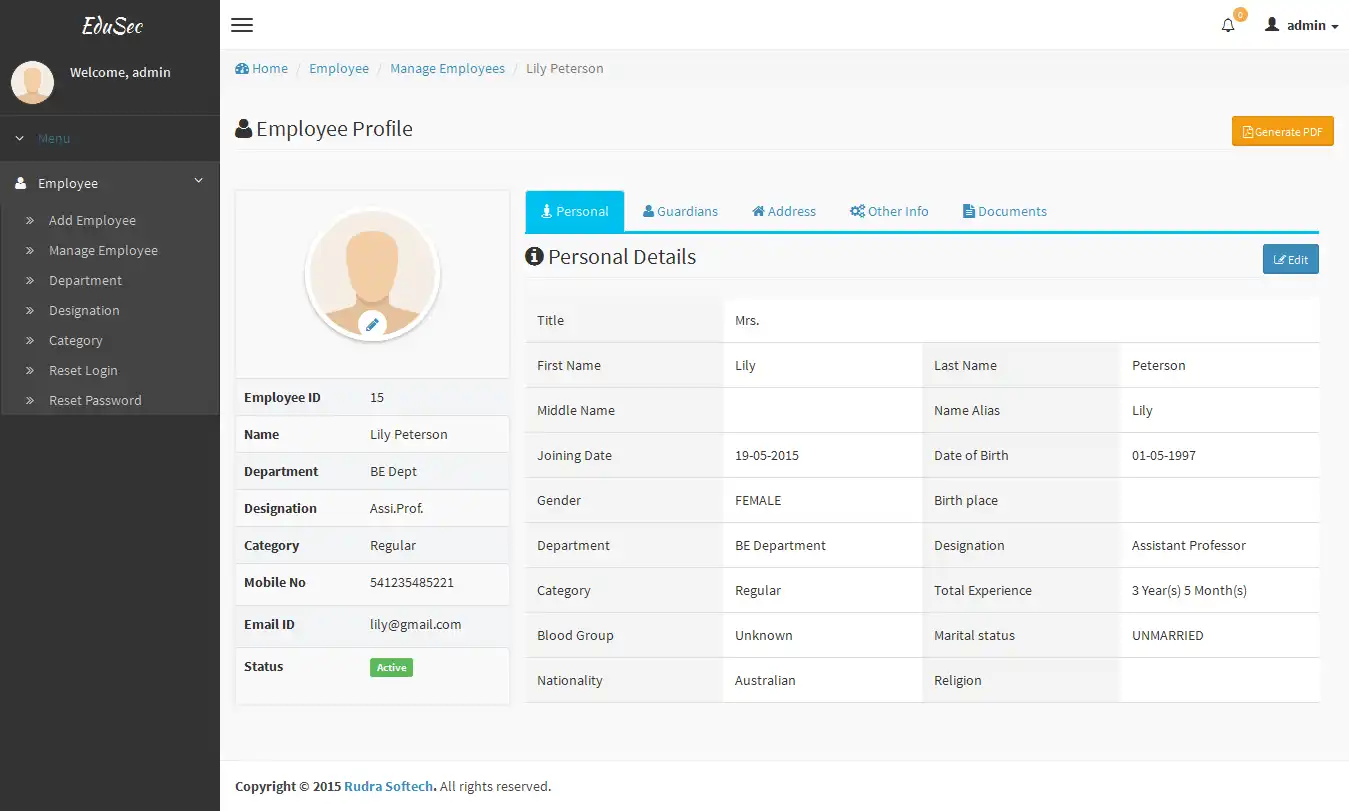Select the admin user icon in top bar
Image resolution: width=1349 pixels, height=811 pixels.
click(x=1270, y=24)
